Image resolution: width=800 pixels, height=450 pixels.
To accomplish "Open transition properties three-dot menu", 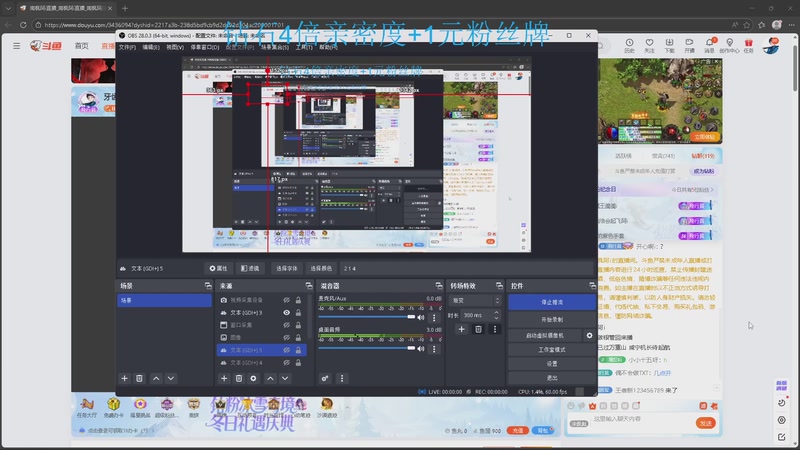I will coord(494,329).
